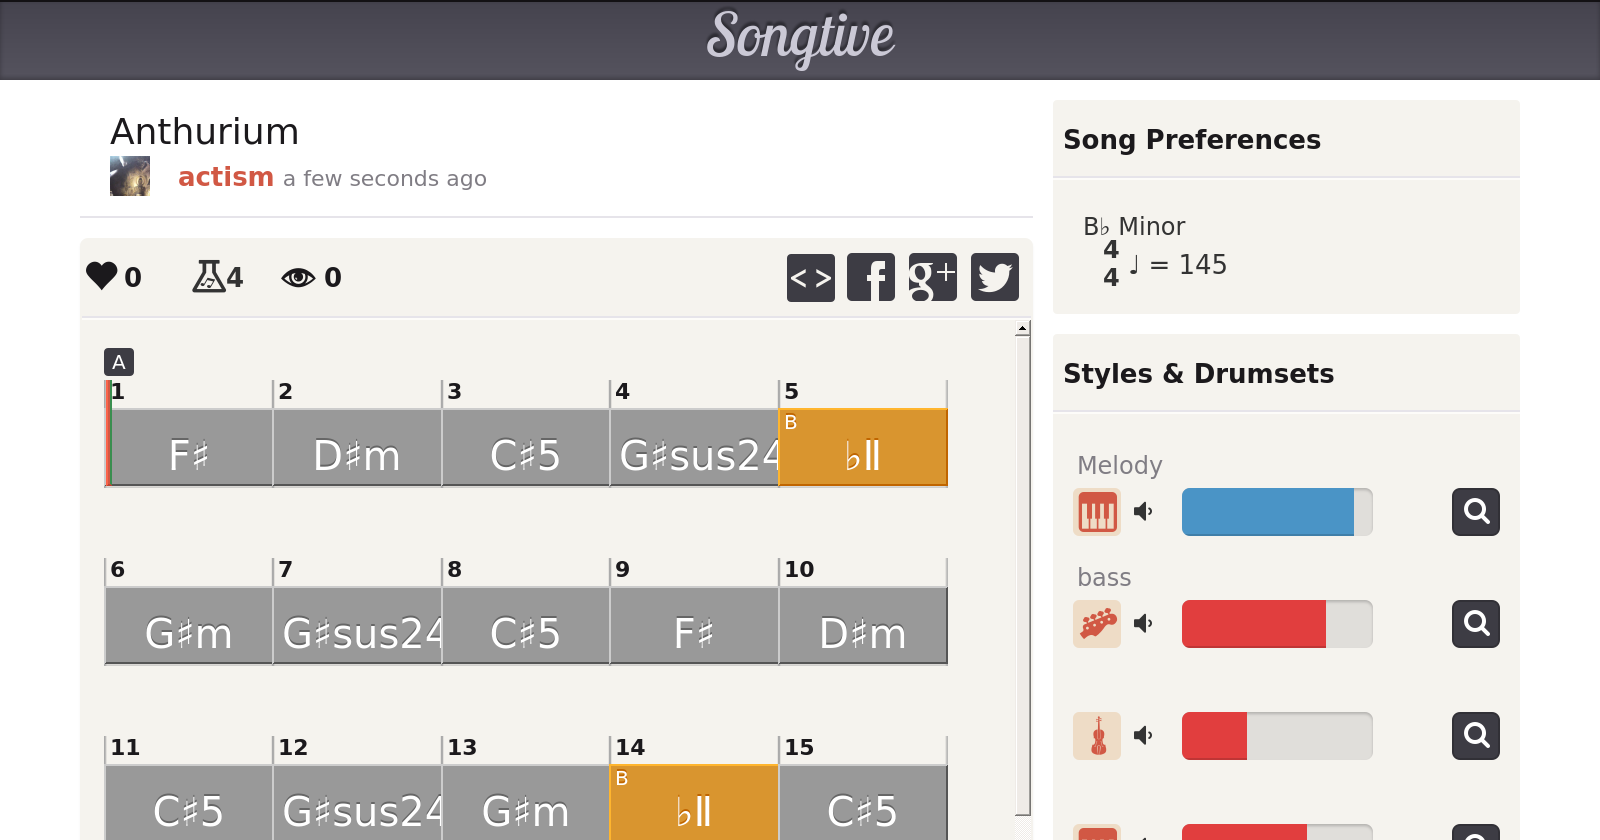Click the violin instrument icon
Screen dimensions: 1600x840
[x=1097, y=736]
